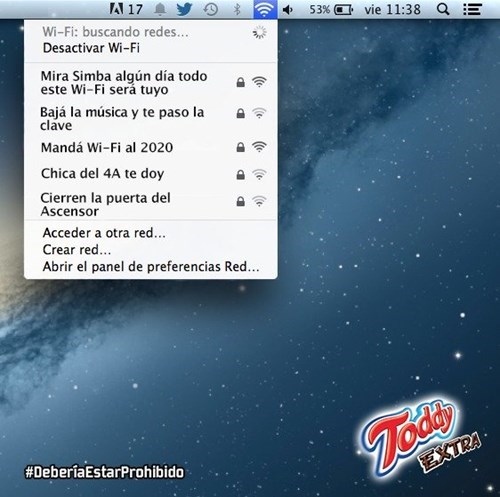
Task: Open the Bluetooth menu bar icon
Action: point(237,9)
